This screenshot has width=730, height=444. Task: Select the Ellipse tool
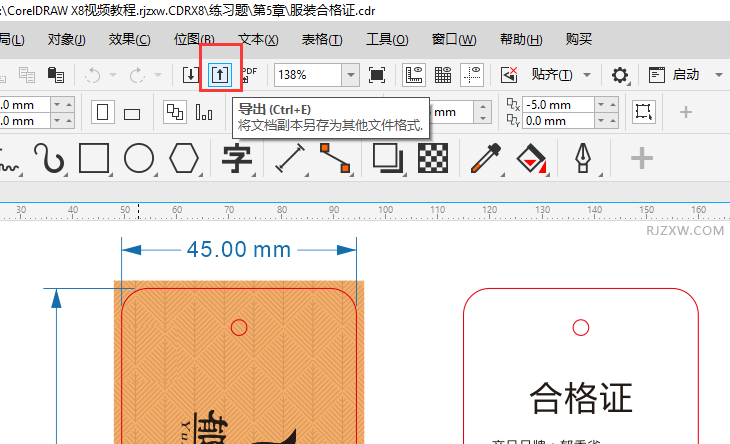(139, 159)
